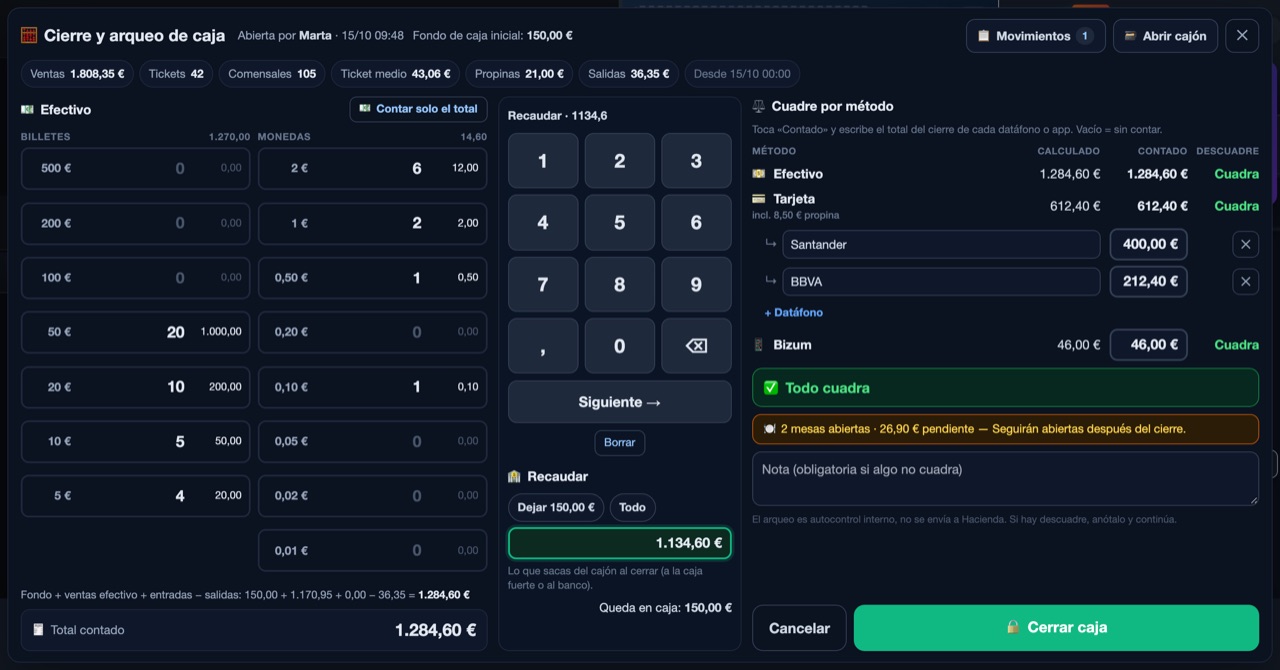1280x670 pixels.
Task: Click Cancelar
Action: [799, 628]
